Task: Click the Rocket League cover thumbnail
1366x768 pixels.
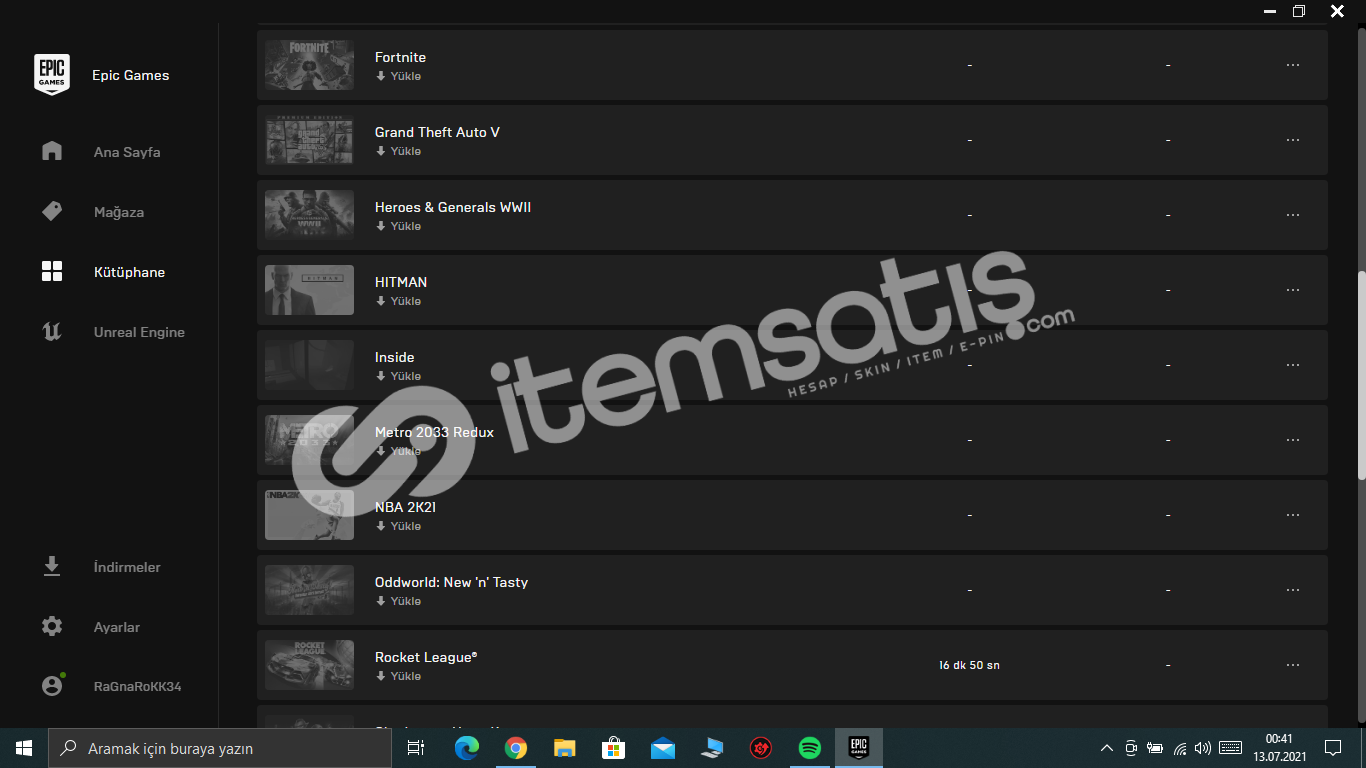Action: tap(309, 665)
